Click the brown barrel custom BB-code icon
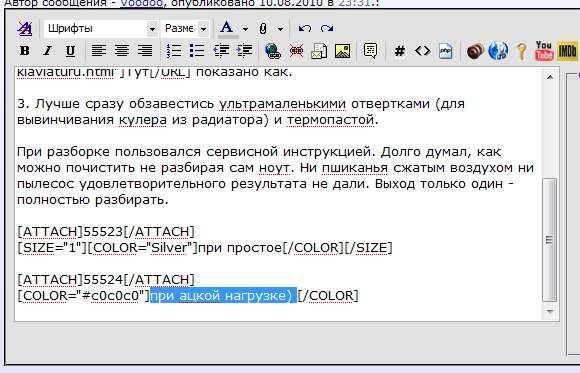This screenshot has height=373, width=580. click(475, 51)
